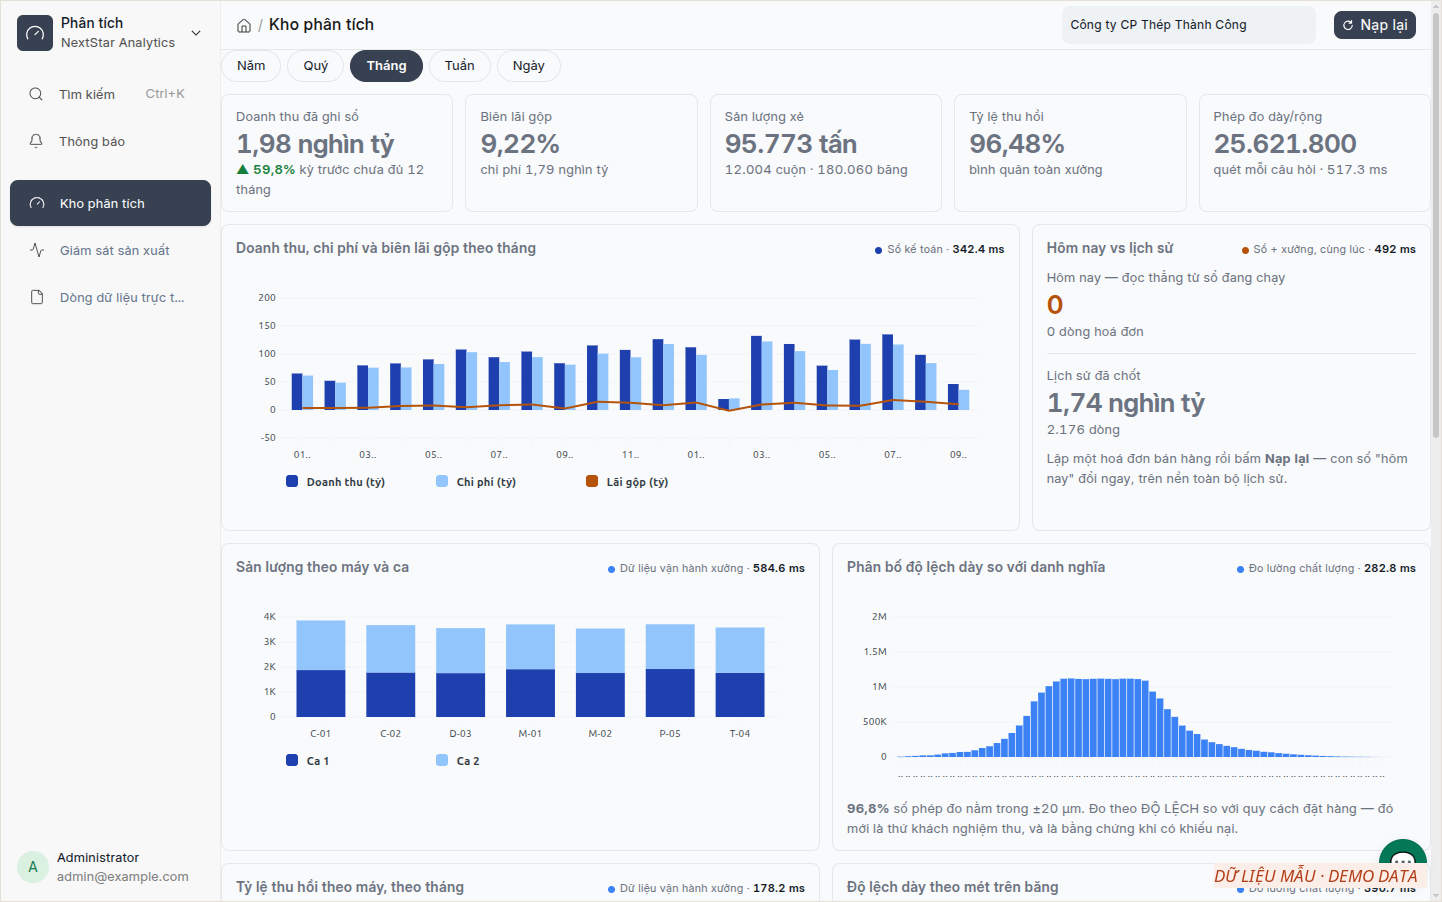Switch period to Năm
The image size is (1442, 902).
pos(251,66)
